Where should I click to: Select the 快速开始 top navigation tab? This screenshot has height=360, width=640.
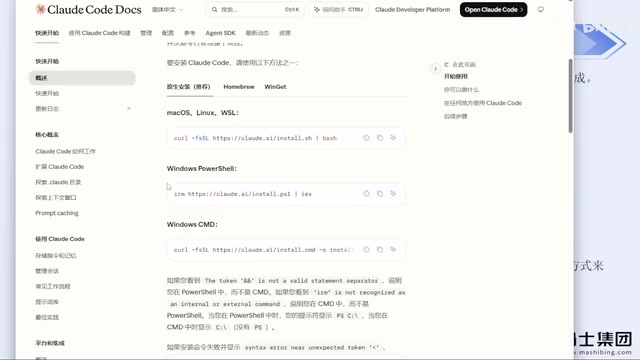[47, 33]
